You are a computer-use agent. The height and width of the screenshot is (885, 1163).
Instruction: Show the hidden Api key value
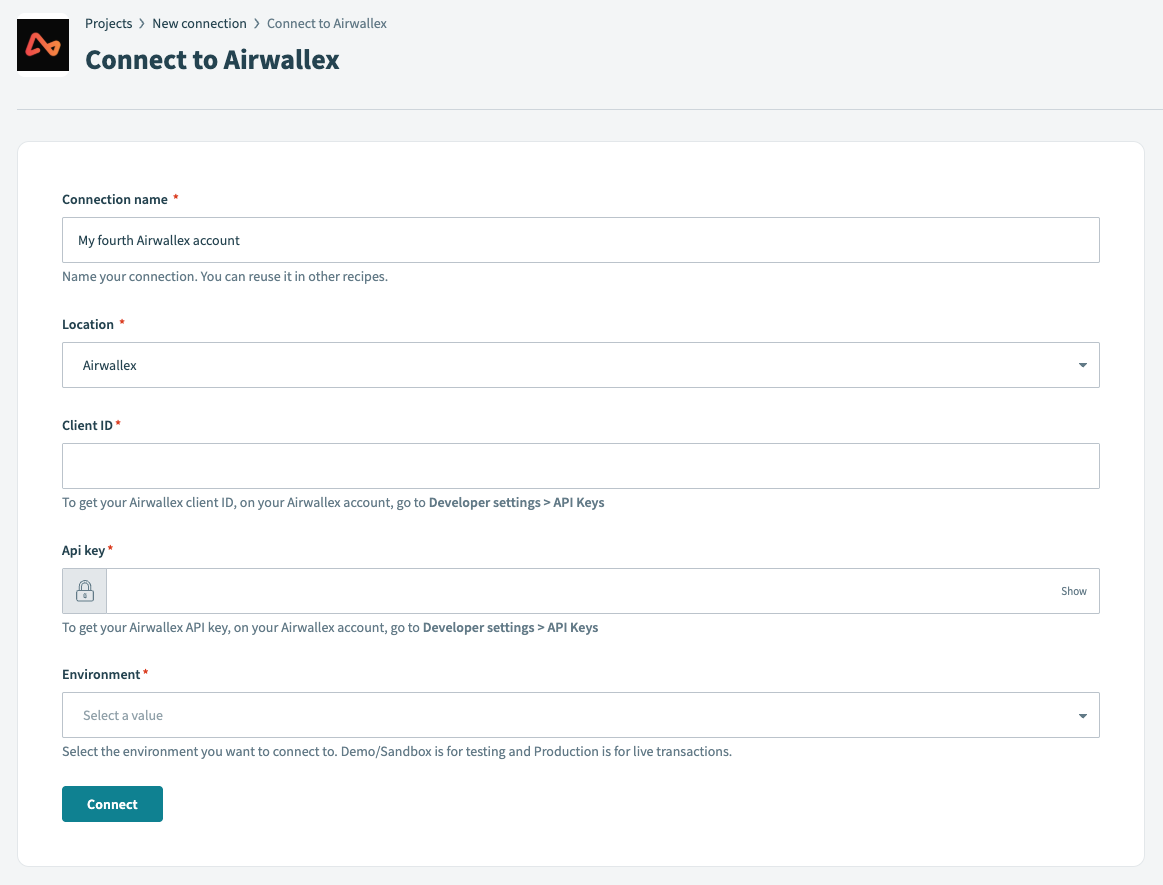click(1073, 591)
